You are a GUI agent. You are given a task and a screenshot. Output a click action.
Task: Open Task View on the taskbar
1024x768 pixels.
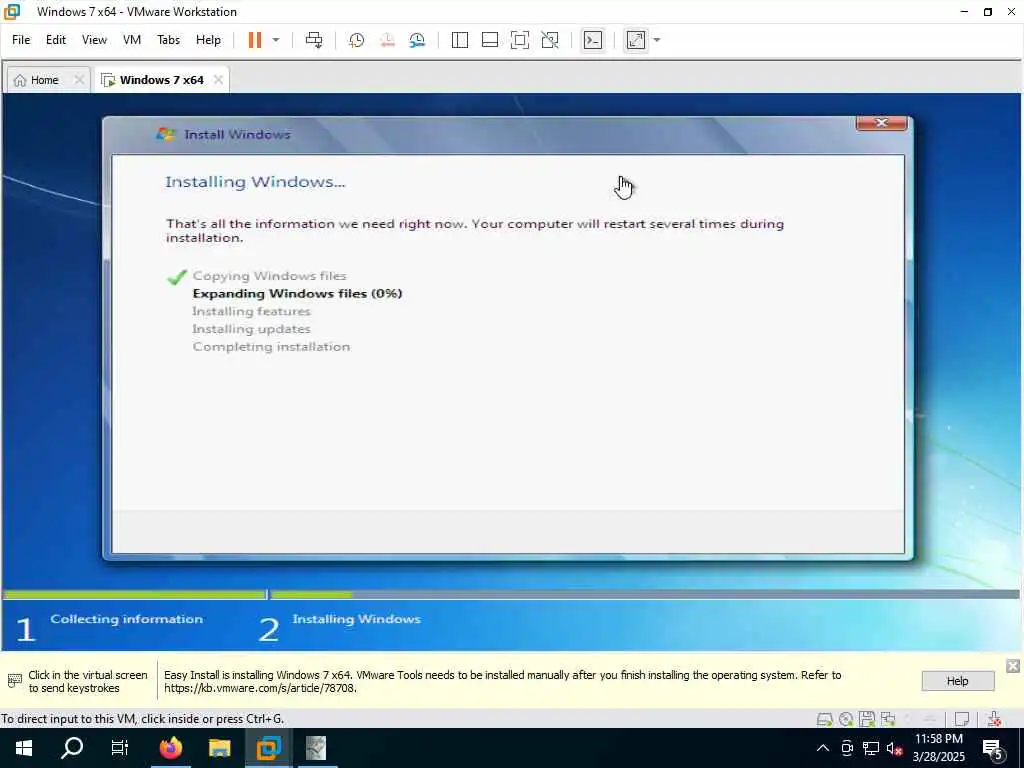120,748
